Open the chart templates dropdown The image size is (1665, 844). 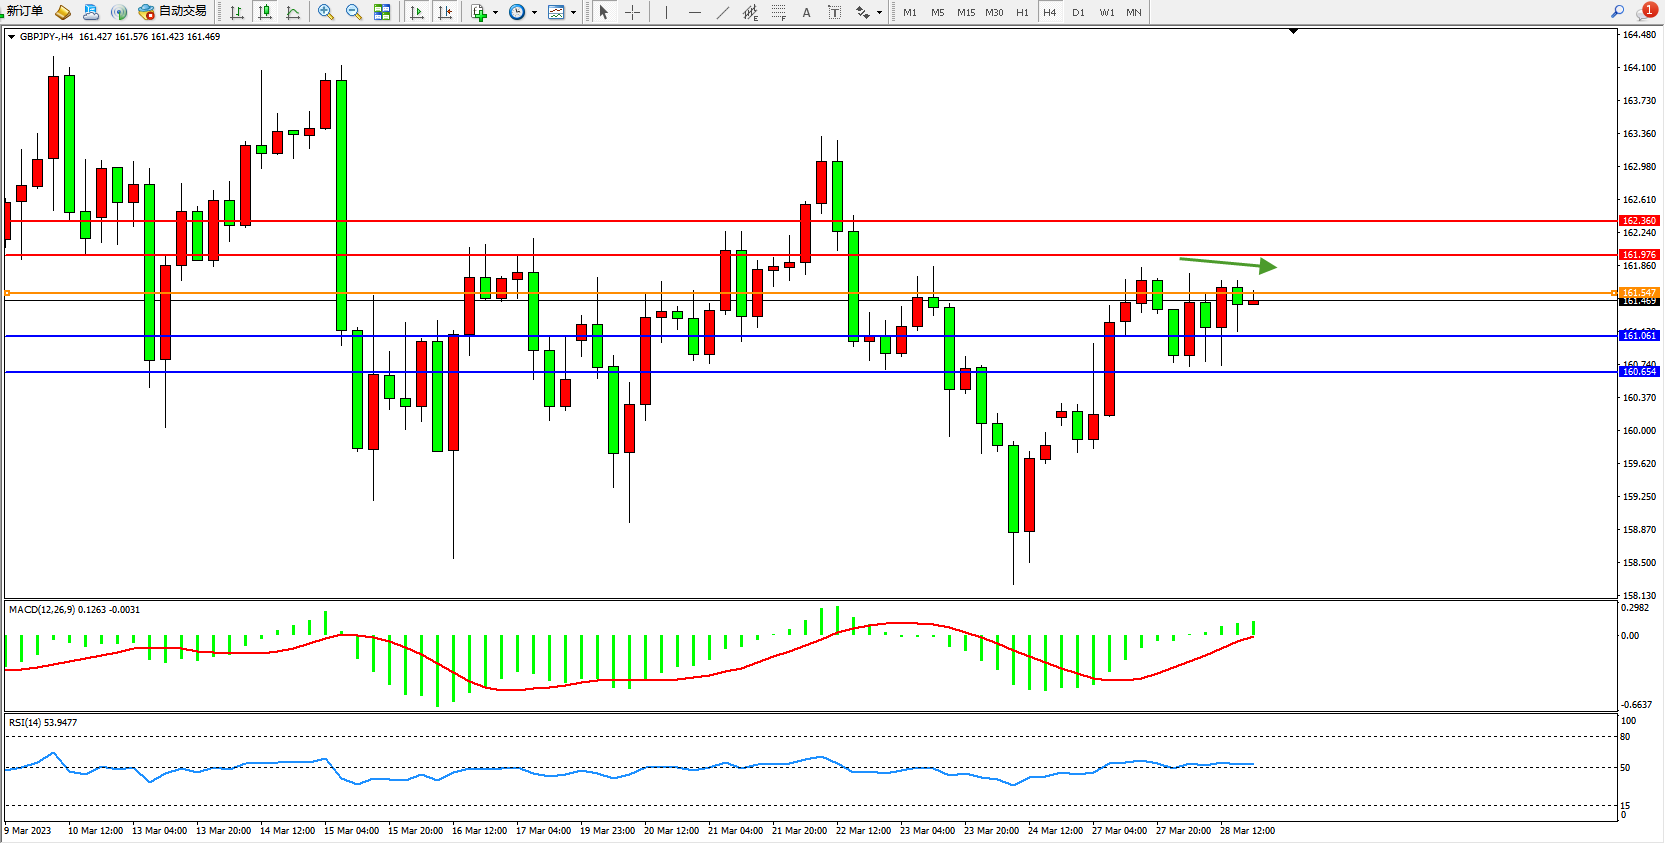(573, 13)
